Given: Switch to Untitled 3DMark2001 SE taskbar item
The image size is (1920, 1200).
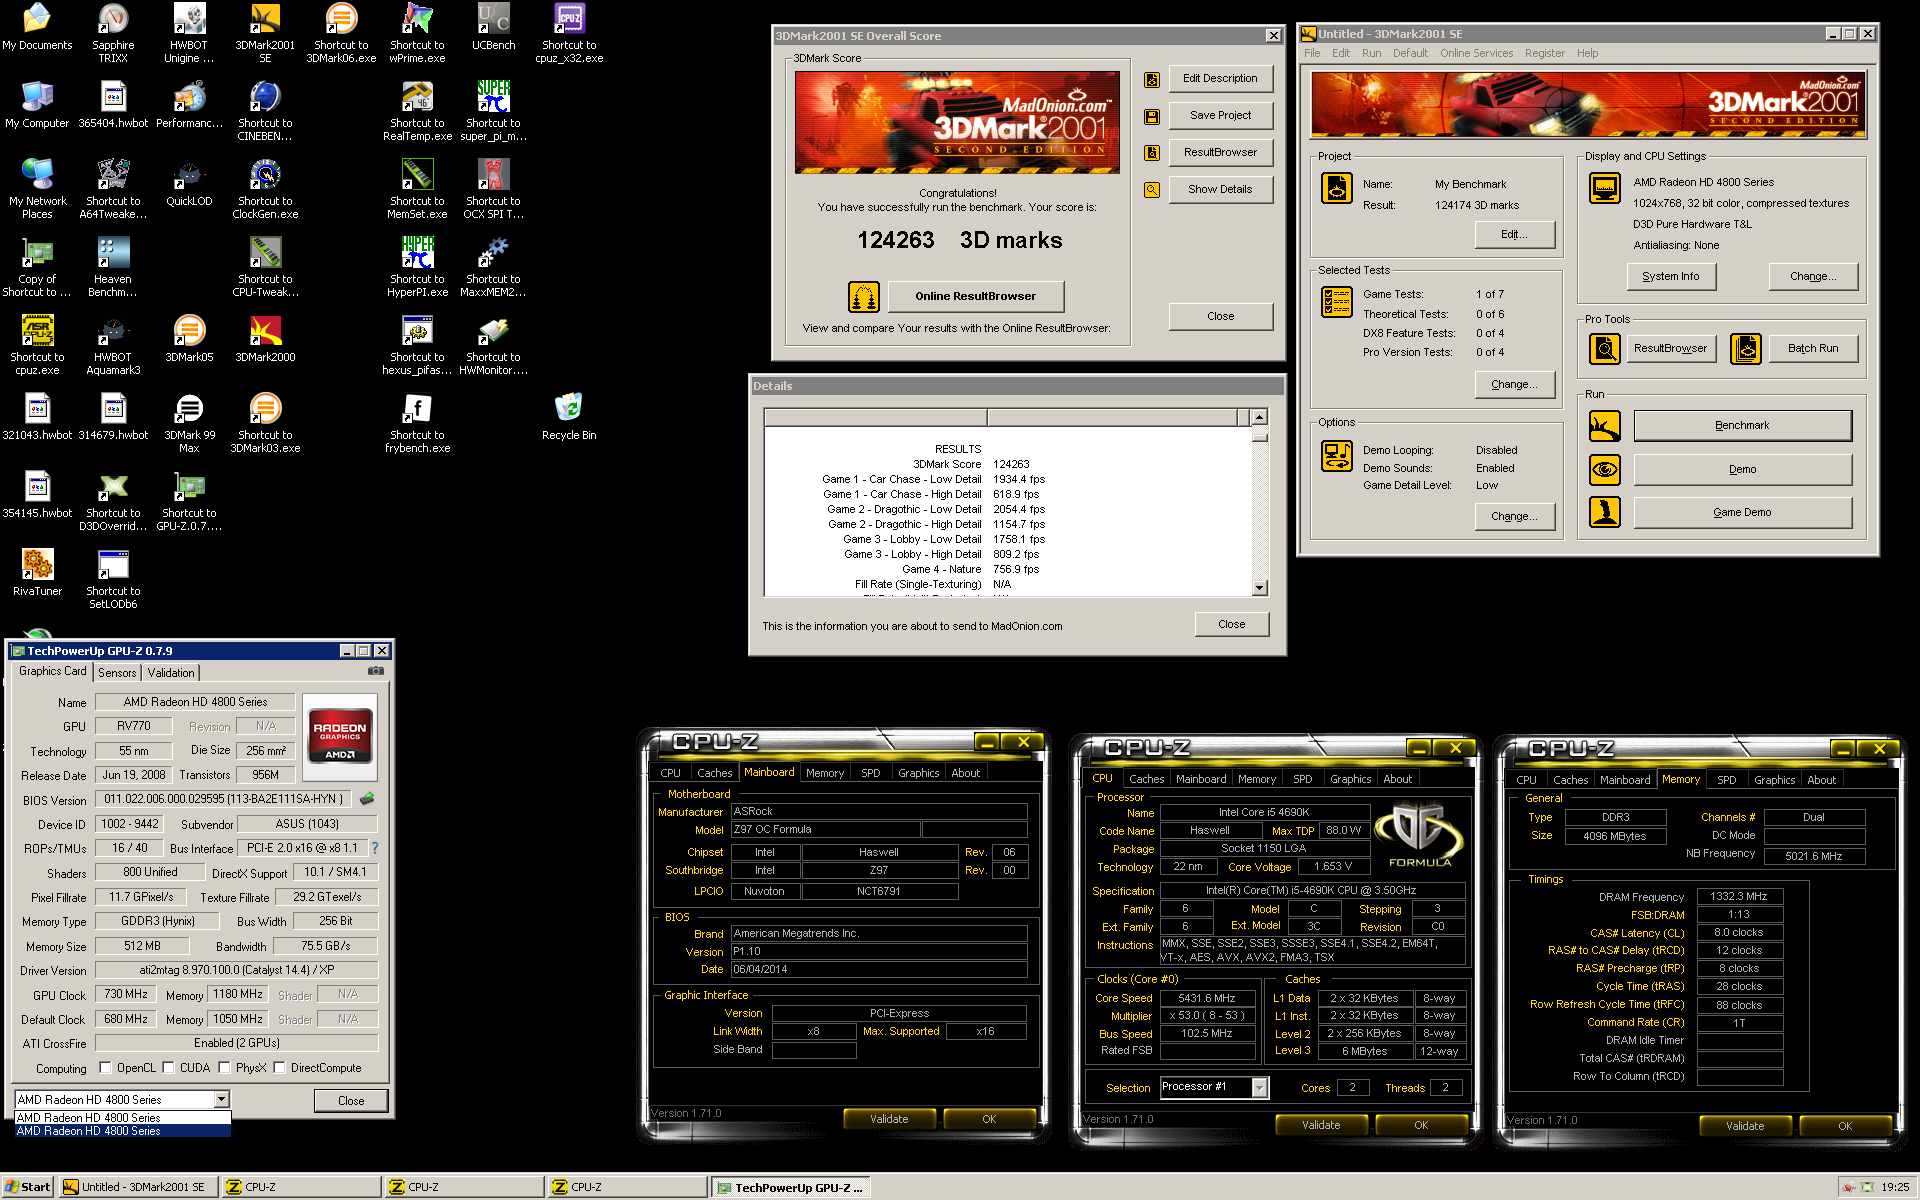Looking at the screenshot, I should pyautogui.click(x=138, y=1187).
